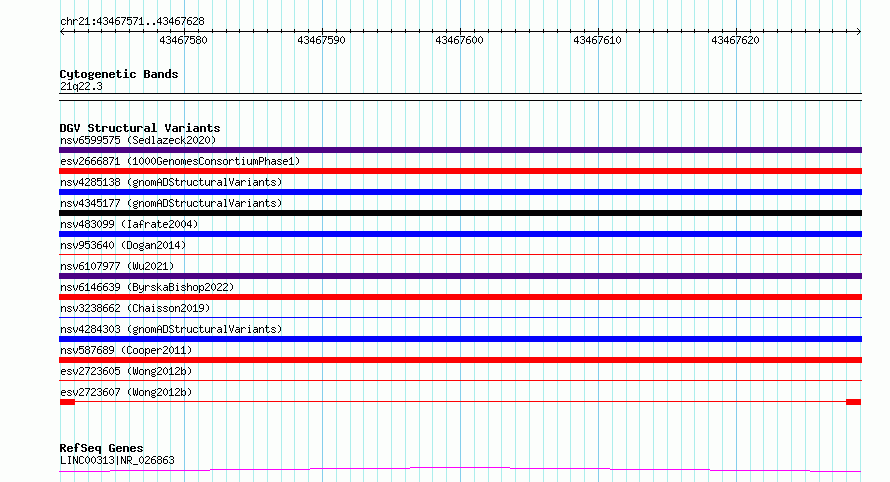Image resolution: width=890 pixels, height=482 pixels.
Task: Click the left red block of esv2723607
Action: coord(68,402)
